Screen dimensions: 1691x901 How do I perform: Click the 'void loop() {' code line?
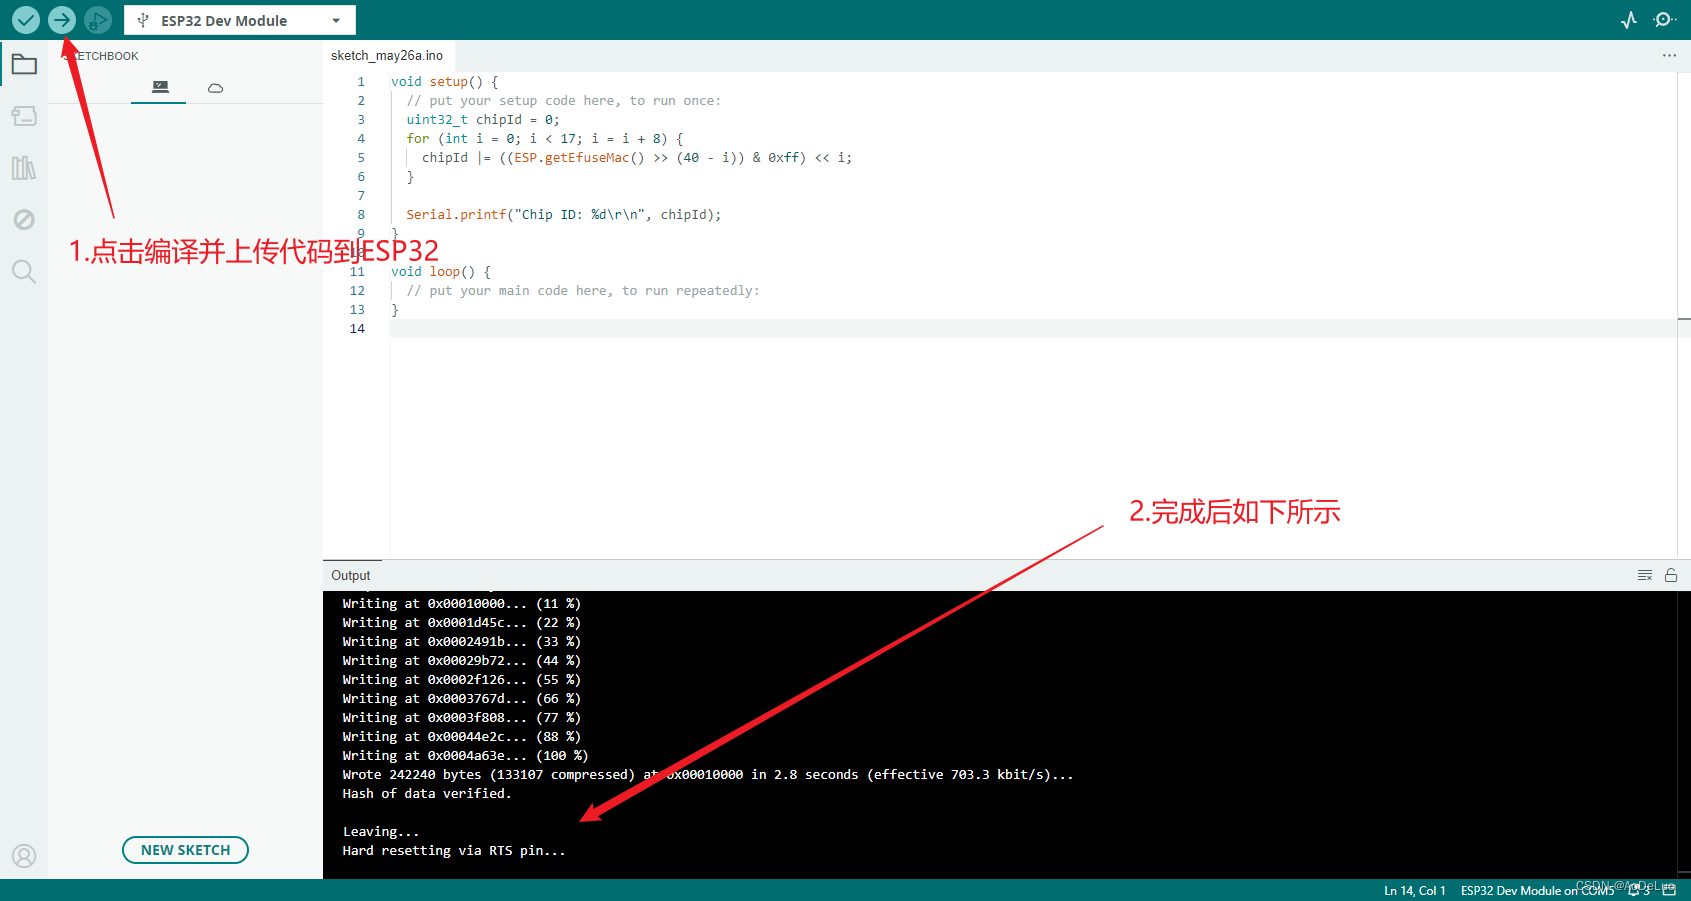441,272
